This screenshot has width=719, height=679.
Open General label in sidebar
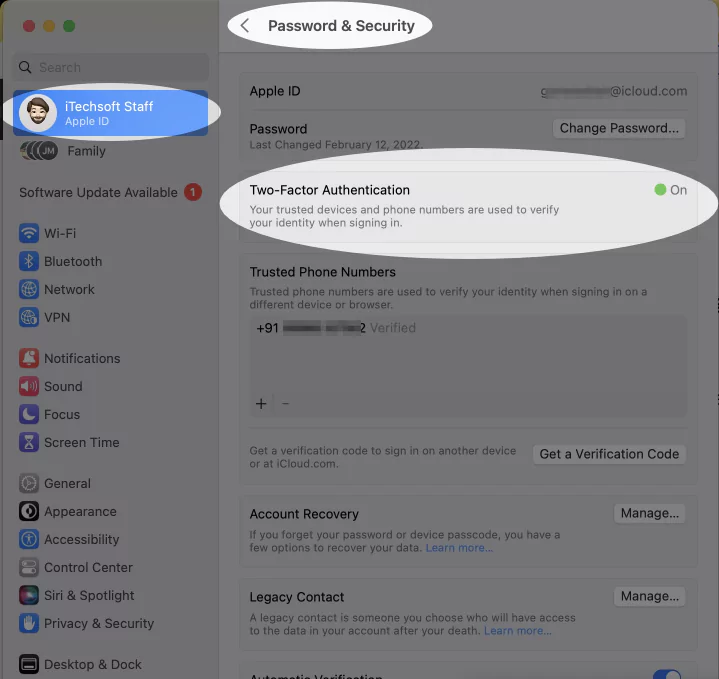67,483
